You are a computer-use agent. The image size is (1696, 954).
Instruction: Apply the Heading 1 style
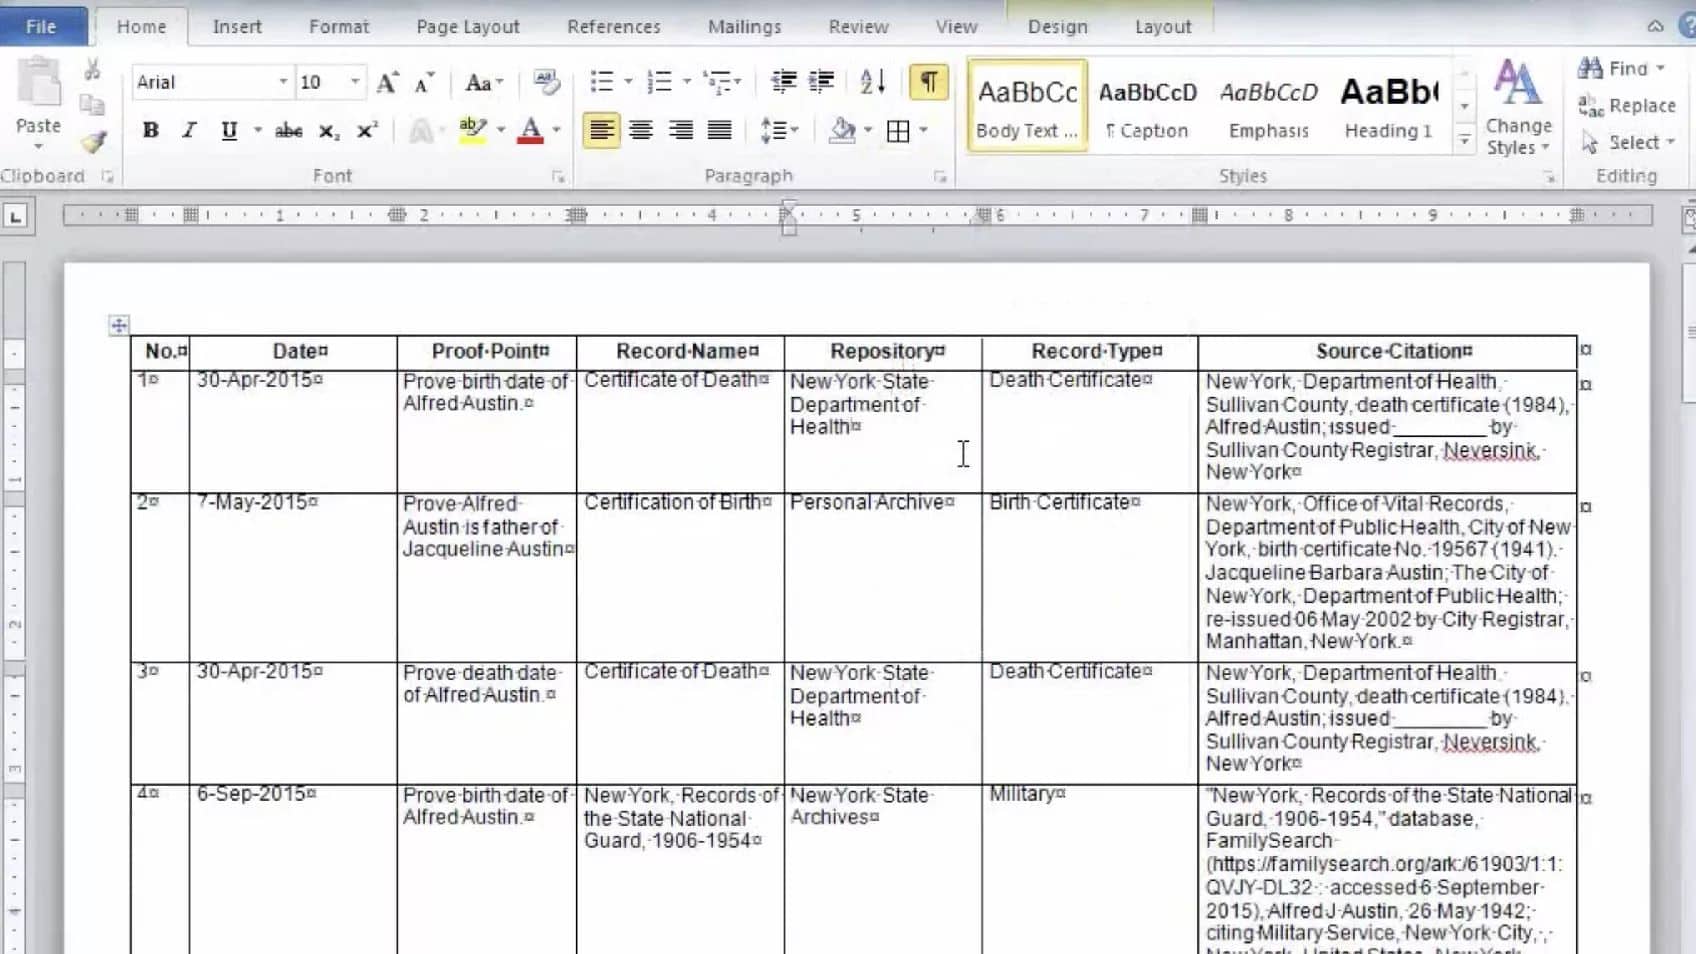coord(1387,105)
